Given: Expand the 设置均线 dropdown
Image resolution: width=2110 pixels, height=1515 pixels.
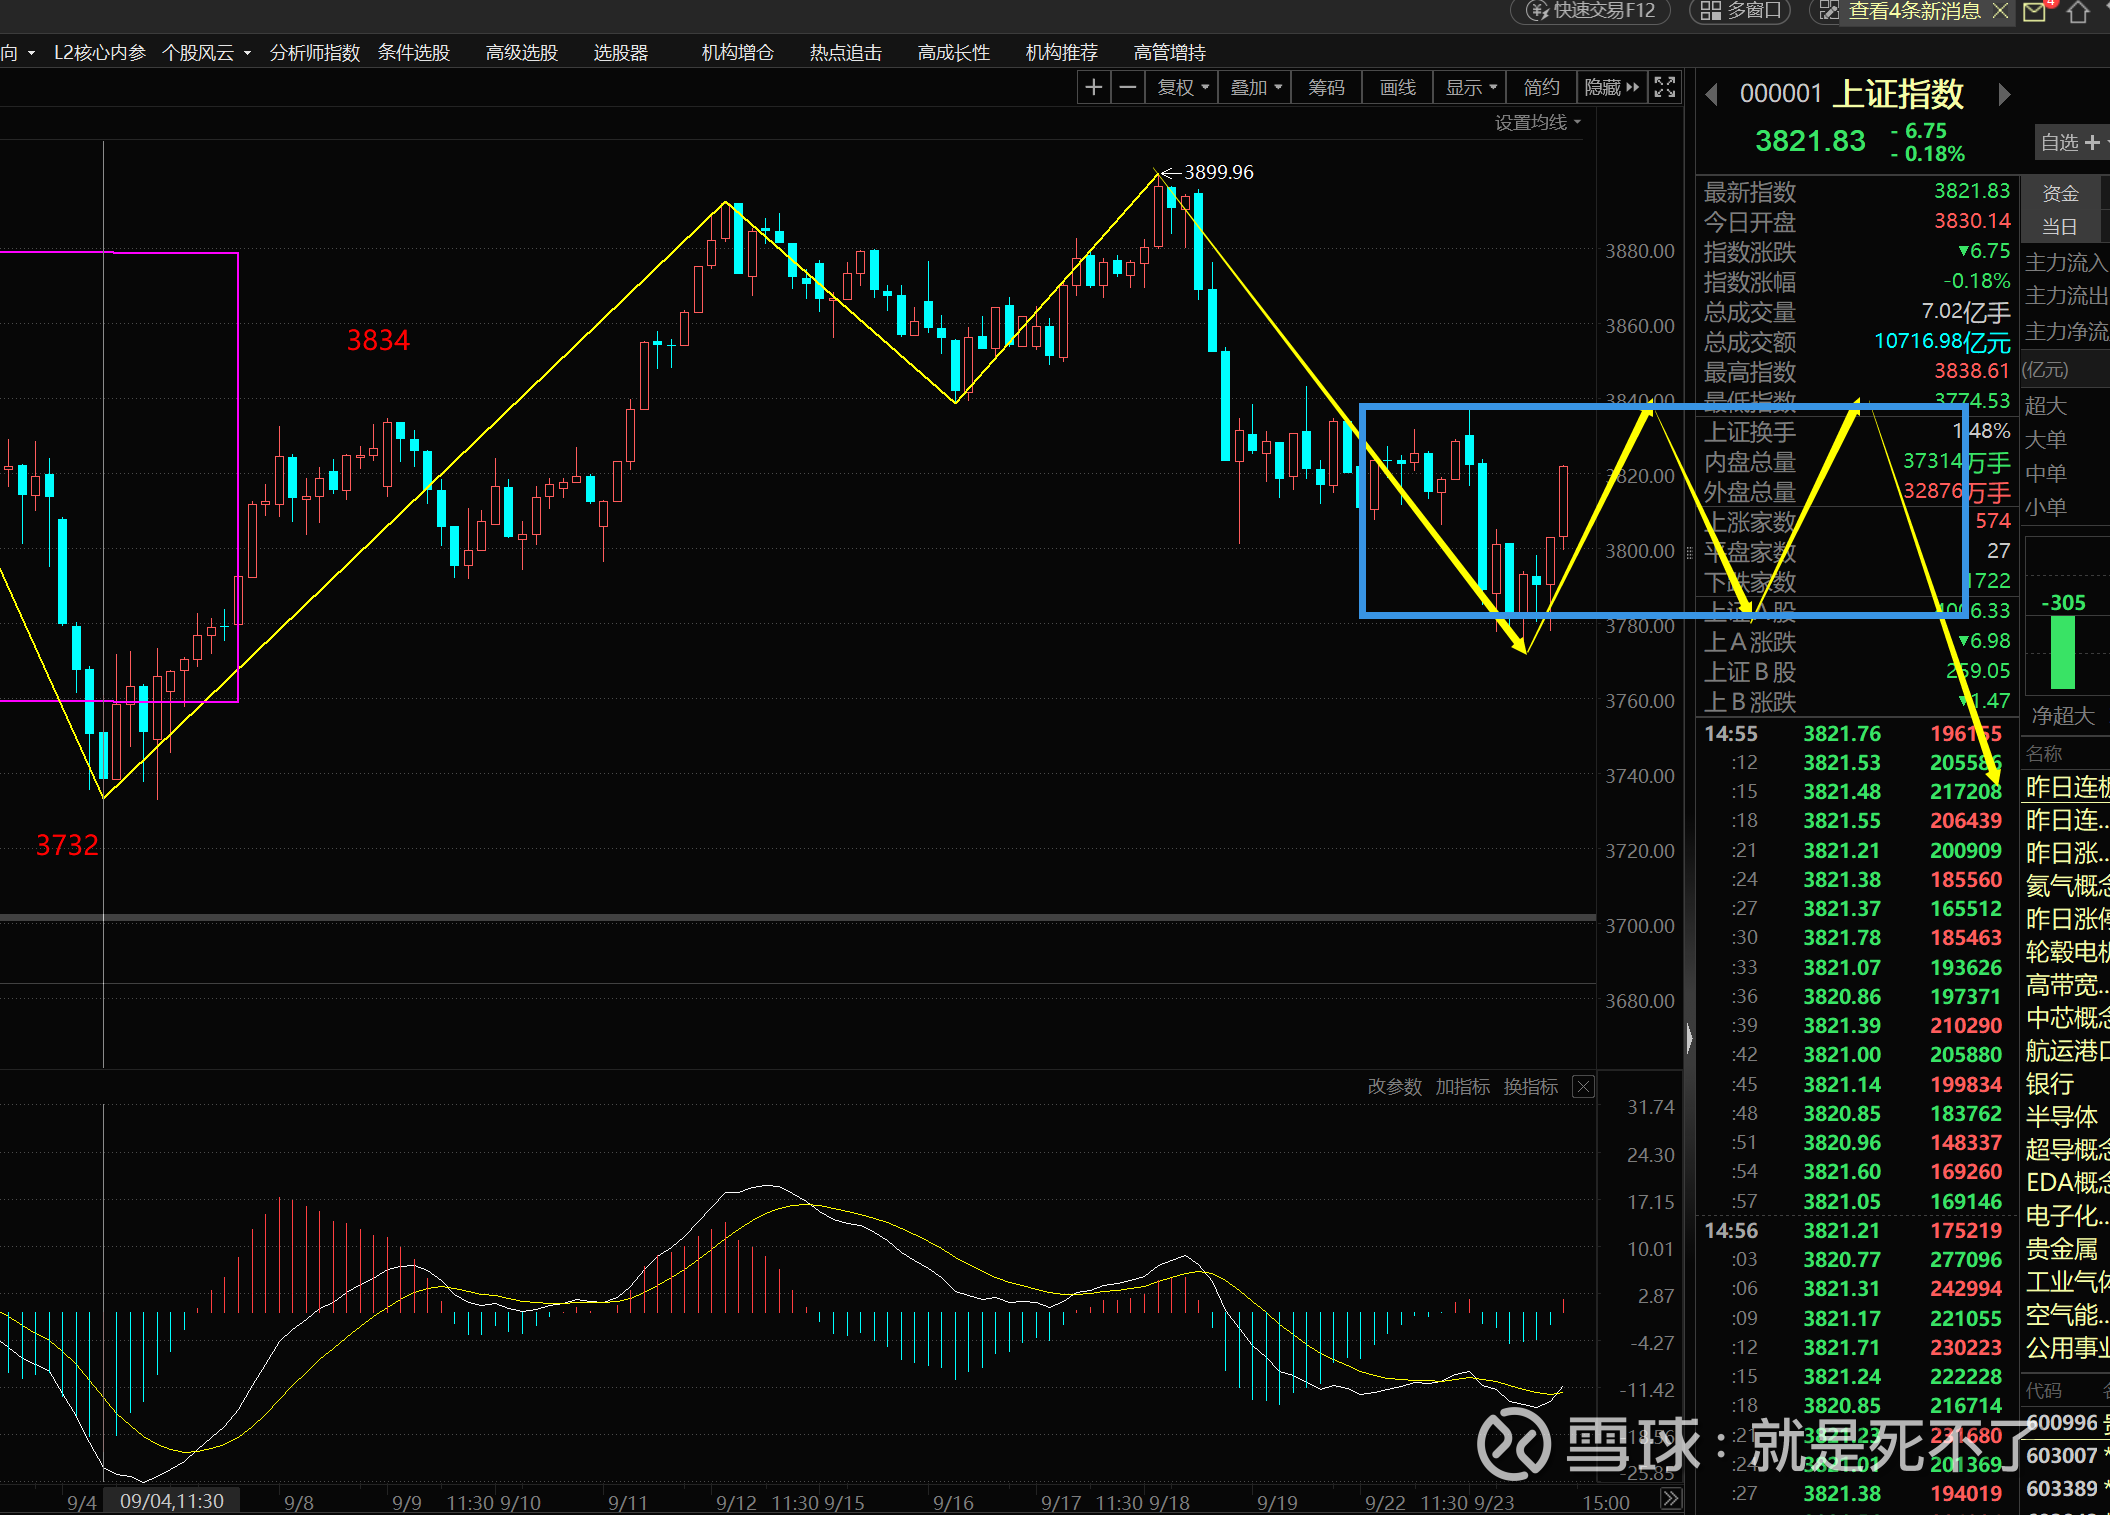Looking at the screenshot, I should [x=1538, y=122].
